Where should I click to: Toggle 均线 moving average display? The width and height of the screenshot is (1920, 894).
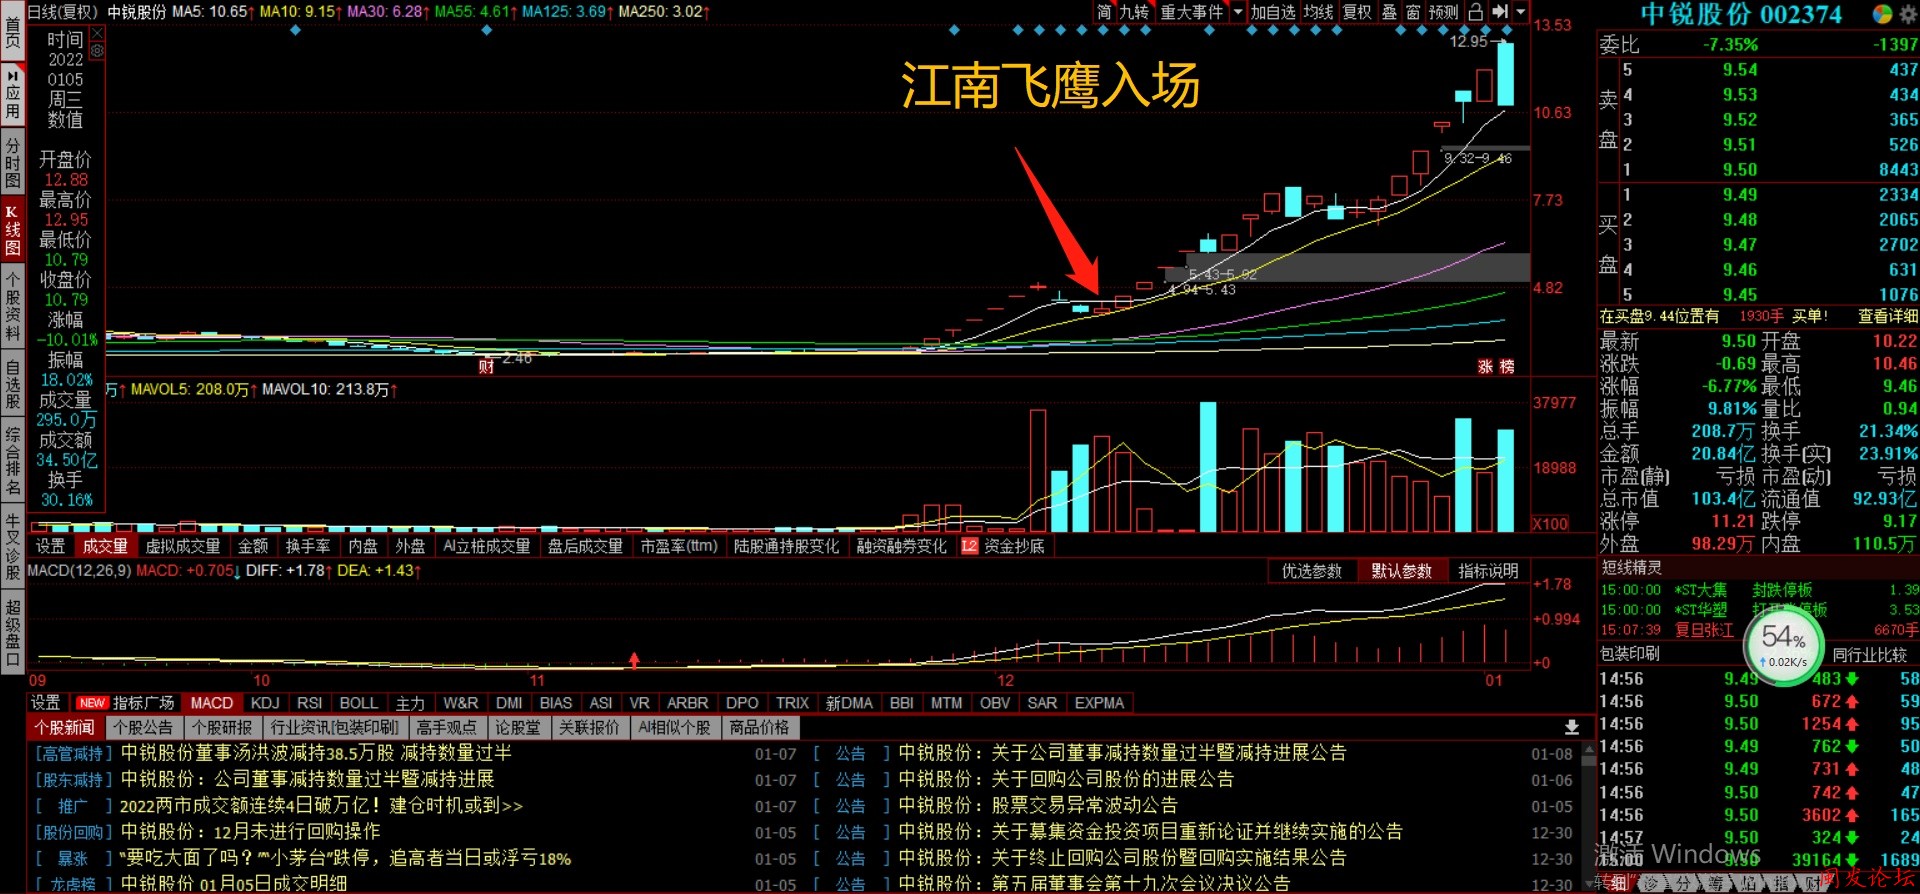(1318, 12)
